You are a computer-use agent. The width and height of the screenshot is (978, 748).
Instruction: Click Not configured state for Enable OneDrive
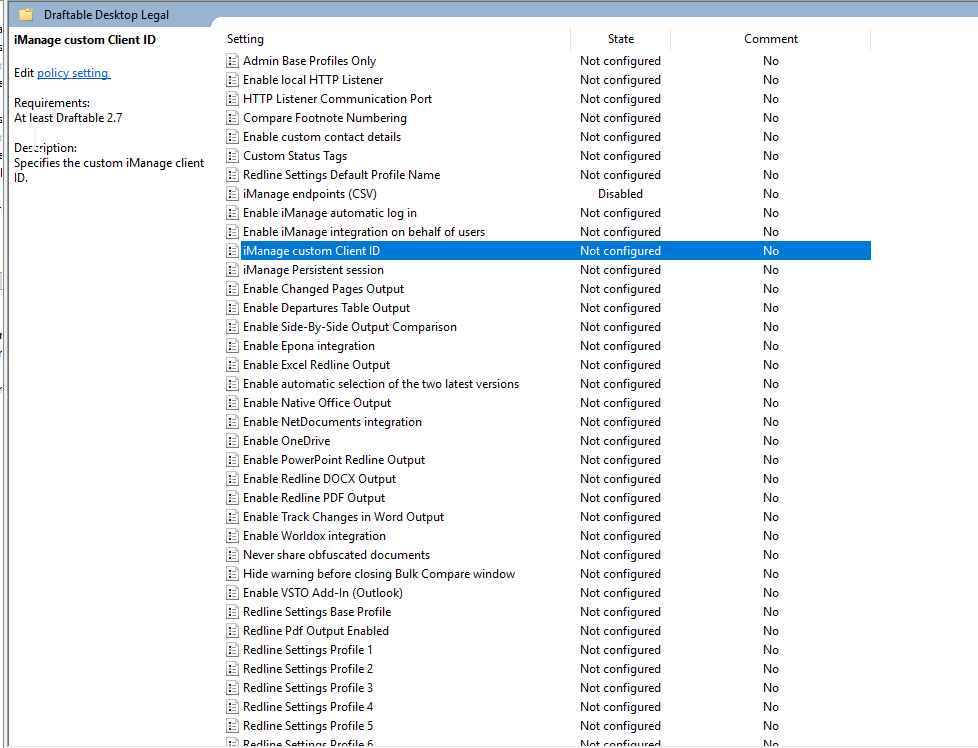tap(620, 441)
